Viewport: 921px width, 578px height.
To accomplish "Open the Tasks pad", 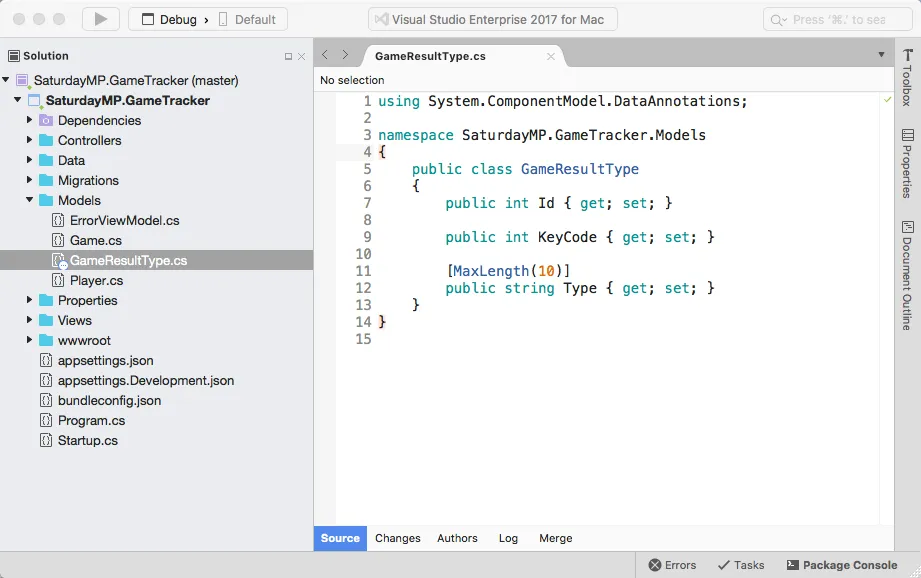I will click(x=741, y=565).
